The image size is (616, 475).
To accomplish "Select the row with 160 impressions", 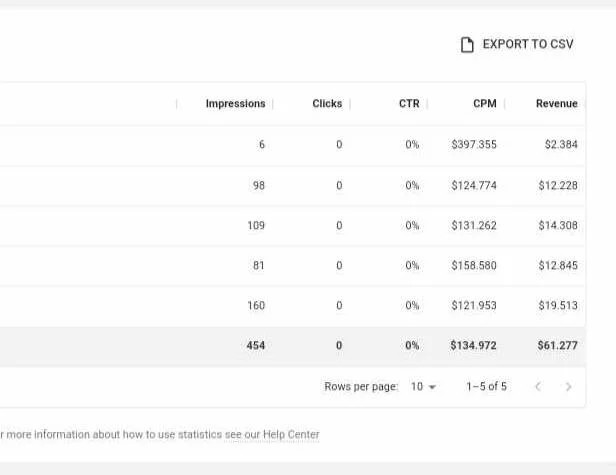I will pyautogui.click(x=291, y=306).
